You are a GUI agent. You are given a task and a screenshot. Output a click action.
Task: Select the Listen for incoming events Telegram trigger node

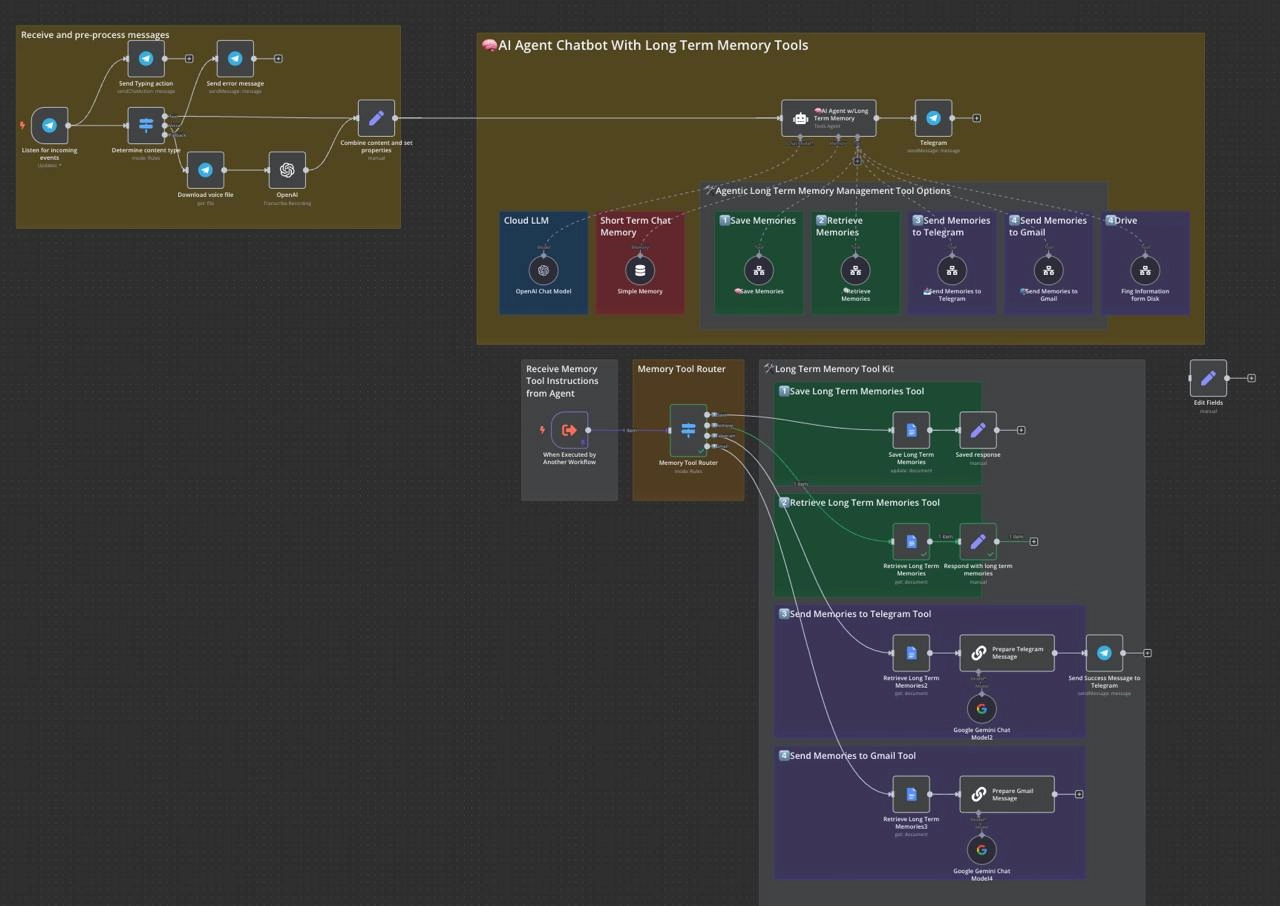coord(50,126)
